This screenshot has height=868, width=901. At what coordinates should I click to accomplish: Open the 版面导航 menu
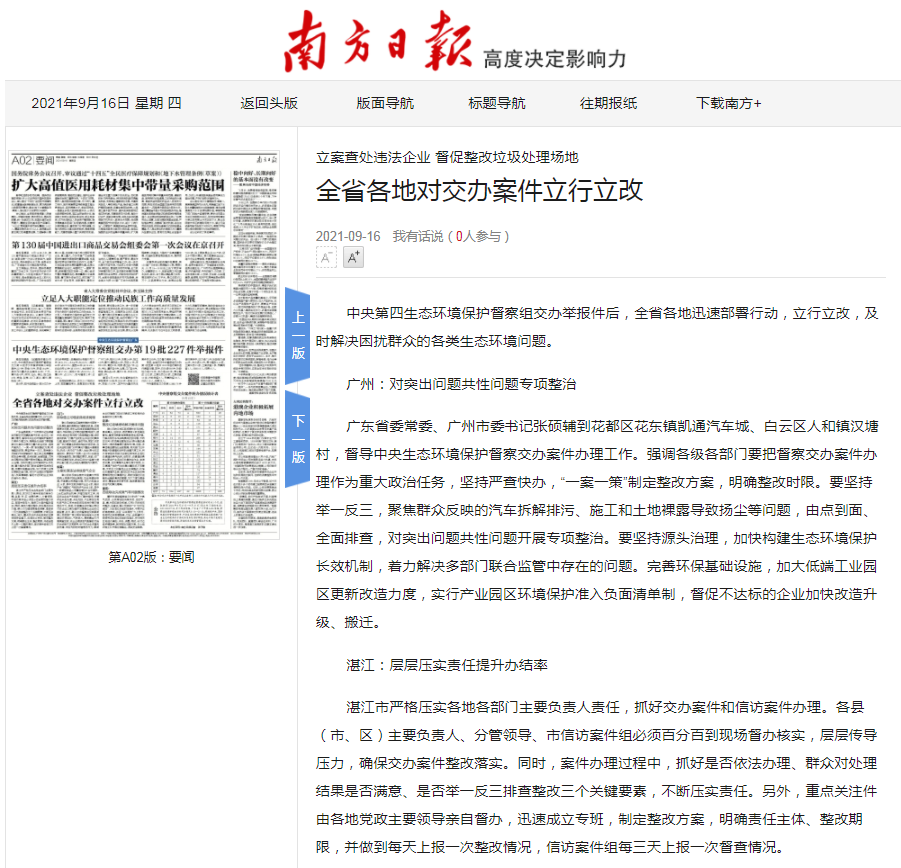pyautogui.click(x=385, y=103)
